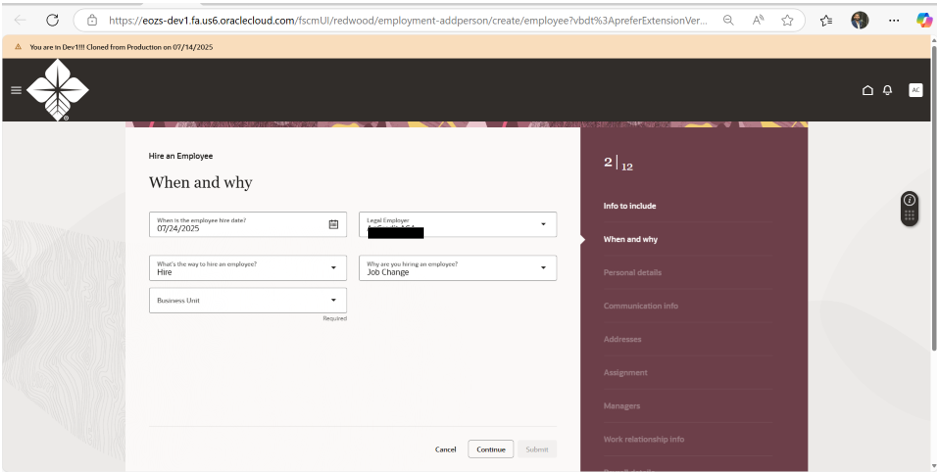Click the Submit button

537,449
